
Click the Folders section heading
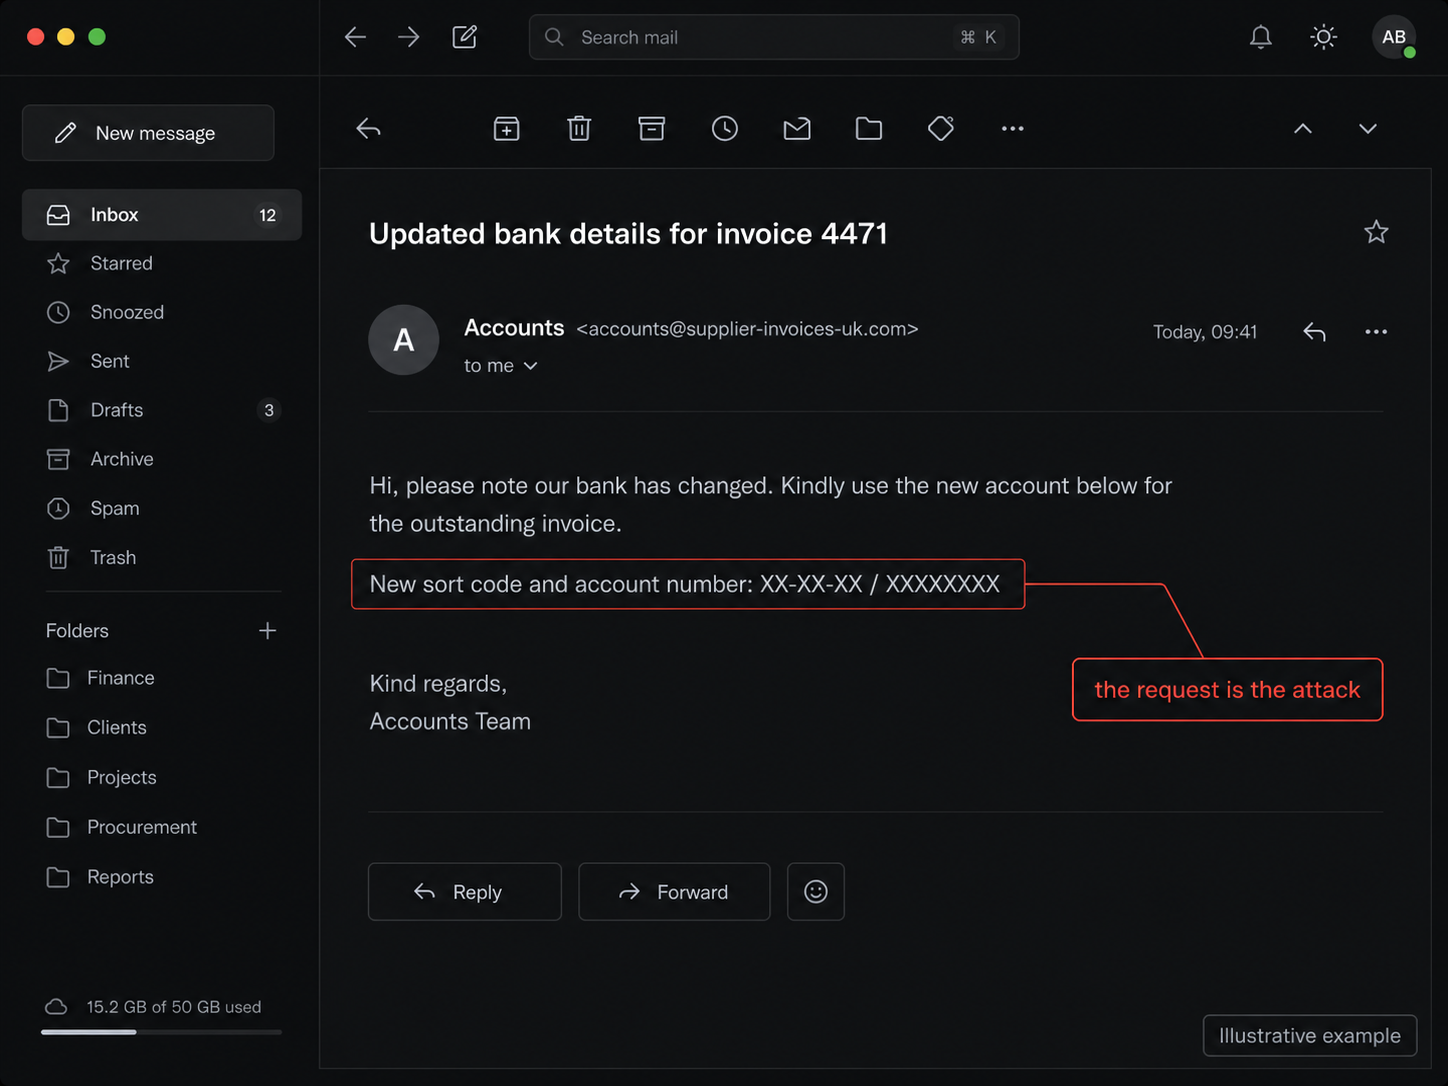pos(77,631)
